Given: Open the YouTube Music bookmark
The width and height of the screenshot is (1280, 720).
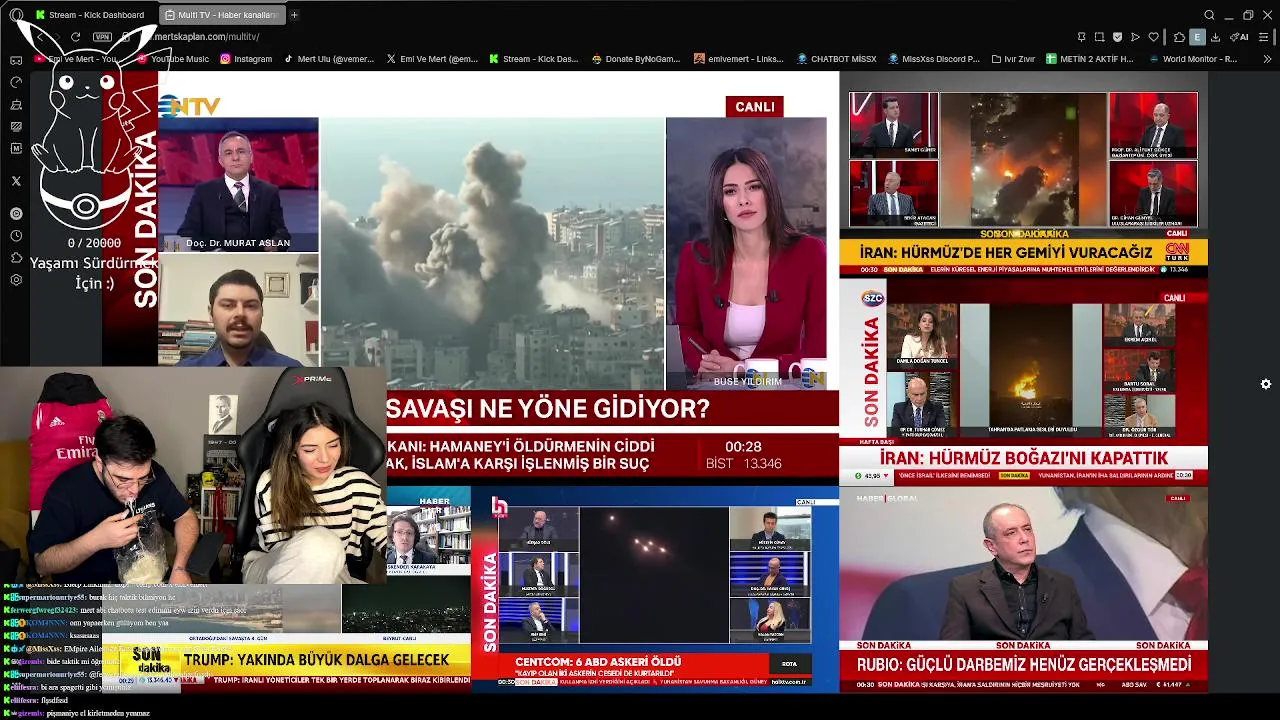Looking at the screenshot, I should [172, 59].
